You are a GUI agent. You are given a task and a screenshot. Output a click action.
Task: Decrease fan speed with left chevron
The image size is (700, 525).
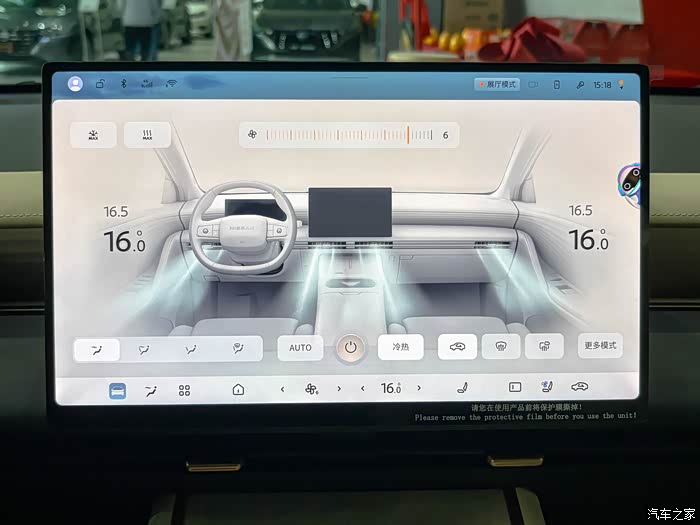[283, 390]
